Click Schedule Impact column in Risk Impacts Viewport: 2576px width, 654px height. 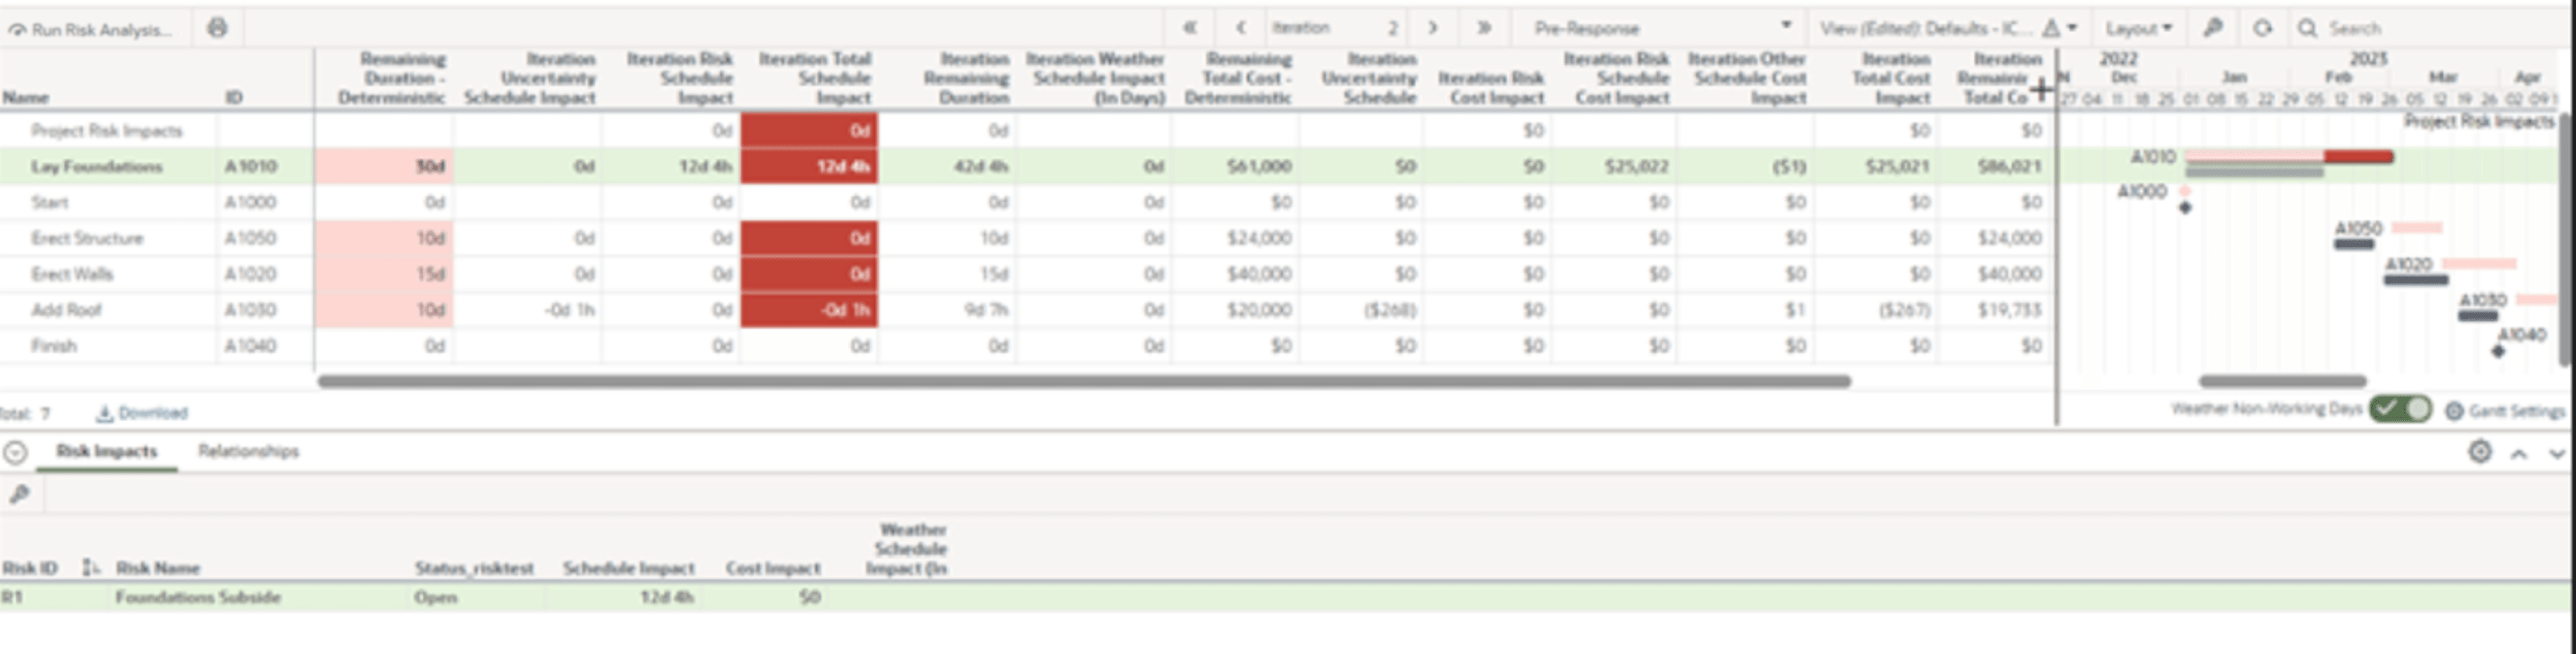tap(628, 568)
